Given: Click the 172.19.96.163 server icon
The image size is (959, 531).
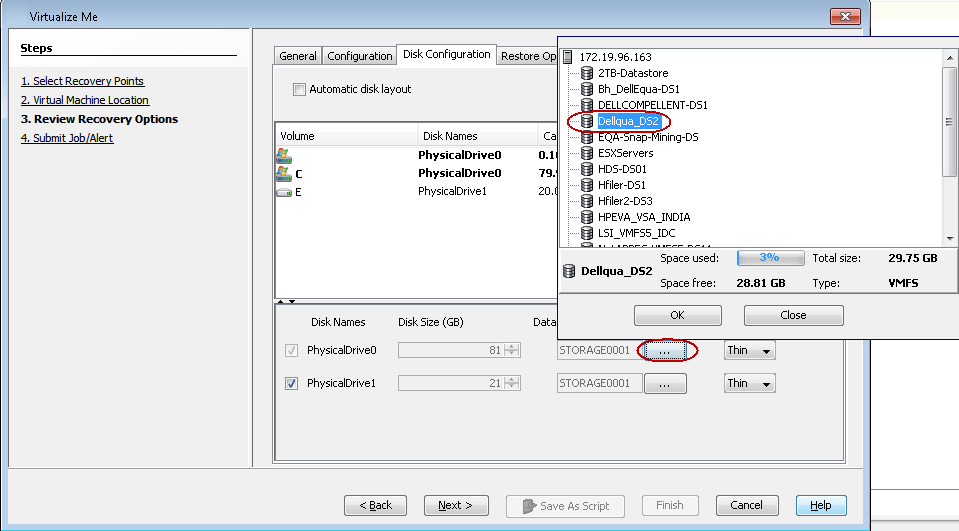Looking at the screenshot, I should coord(568,57).
